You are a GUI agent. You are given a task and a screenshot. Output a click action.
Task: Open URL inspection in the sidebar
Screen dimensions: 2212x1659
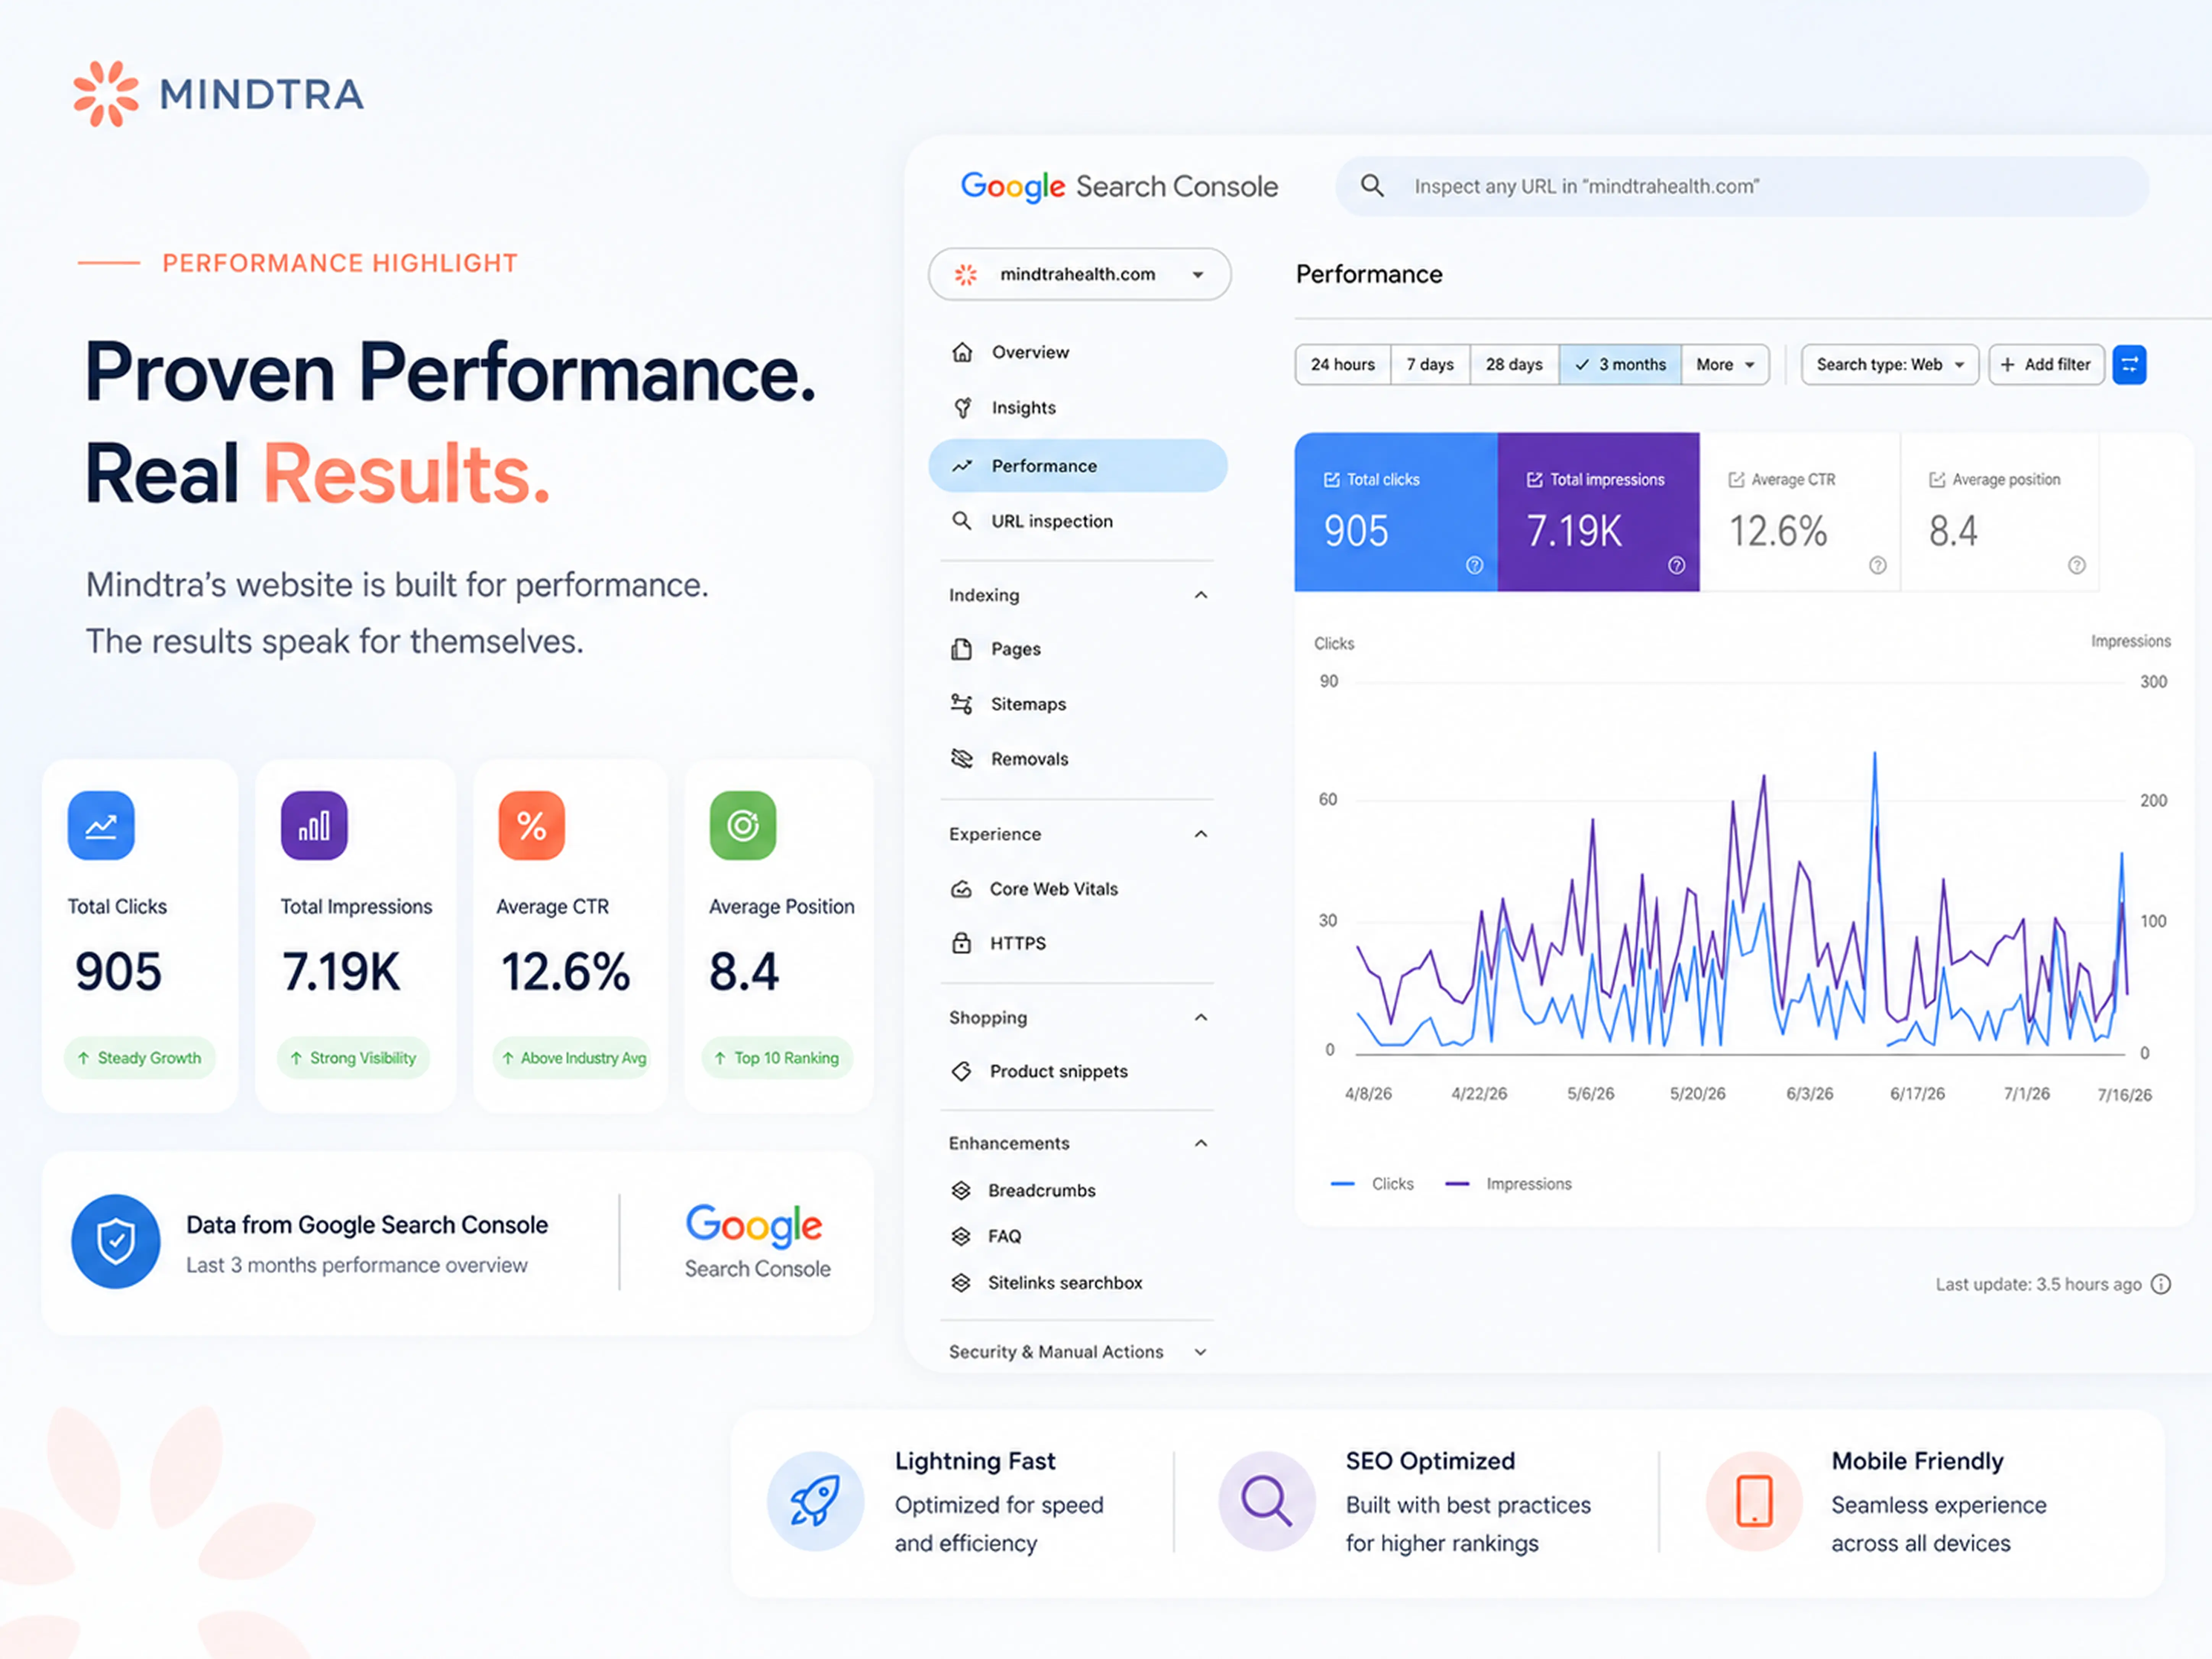point(1078,521)
